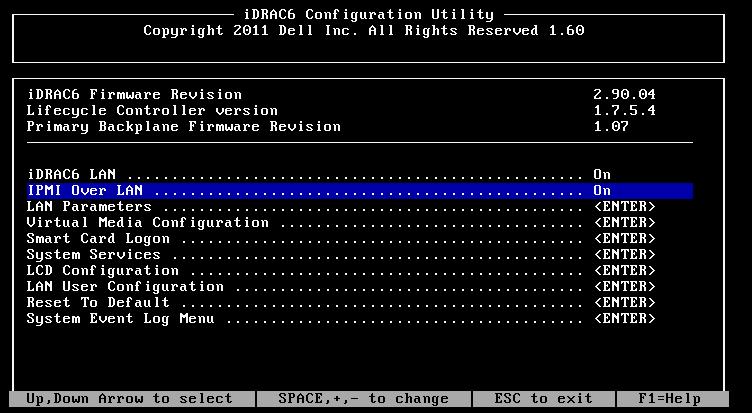Viewport: 752px width, 413px height.
Task: Open Virtual Media Configuration entry
Action: [147, 223]
